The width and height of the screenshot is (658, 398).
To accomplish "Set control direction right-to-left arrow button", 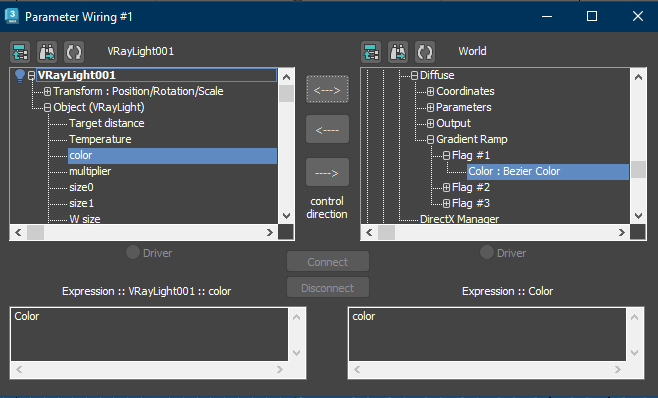I will (x=327, y=130).
